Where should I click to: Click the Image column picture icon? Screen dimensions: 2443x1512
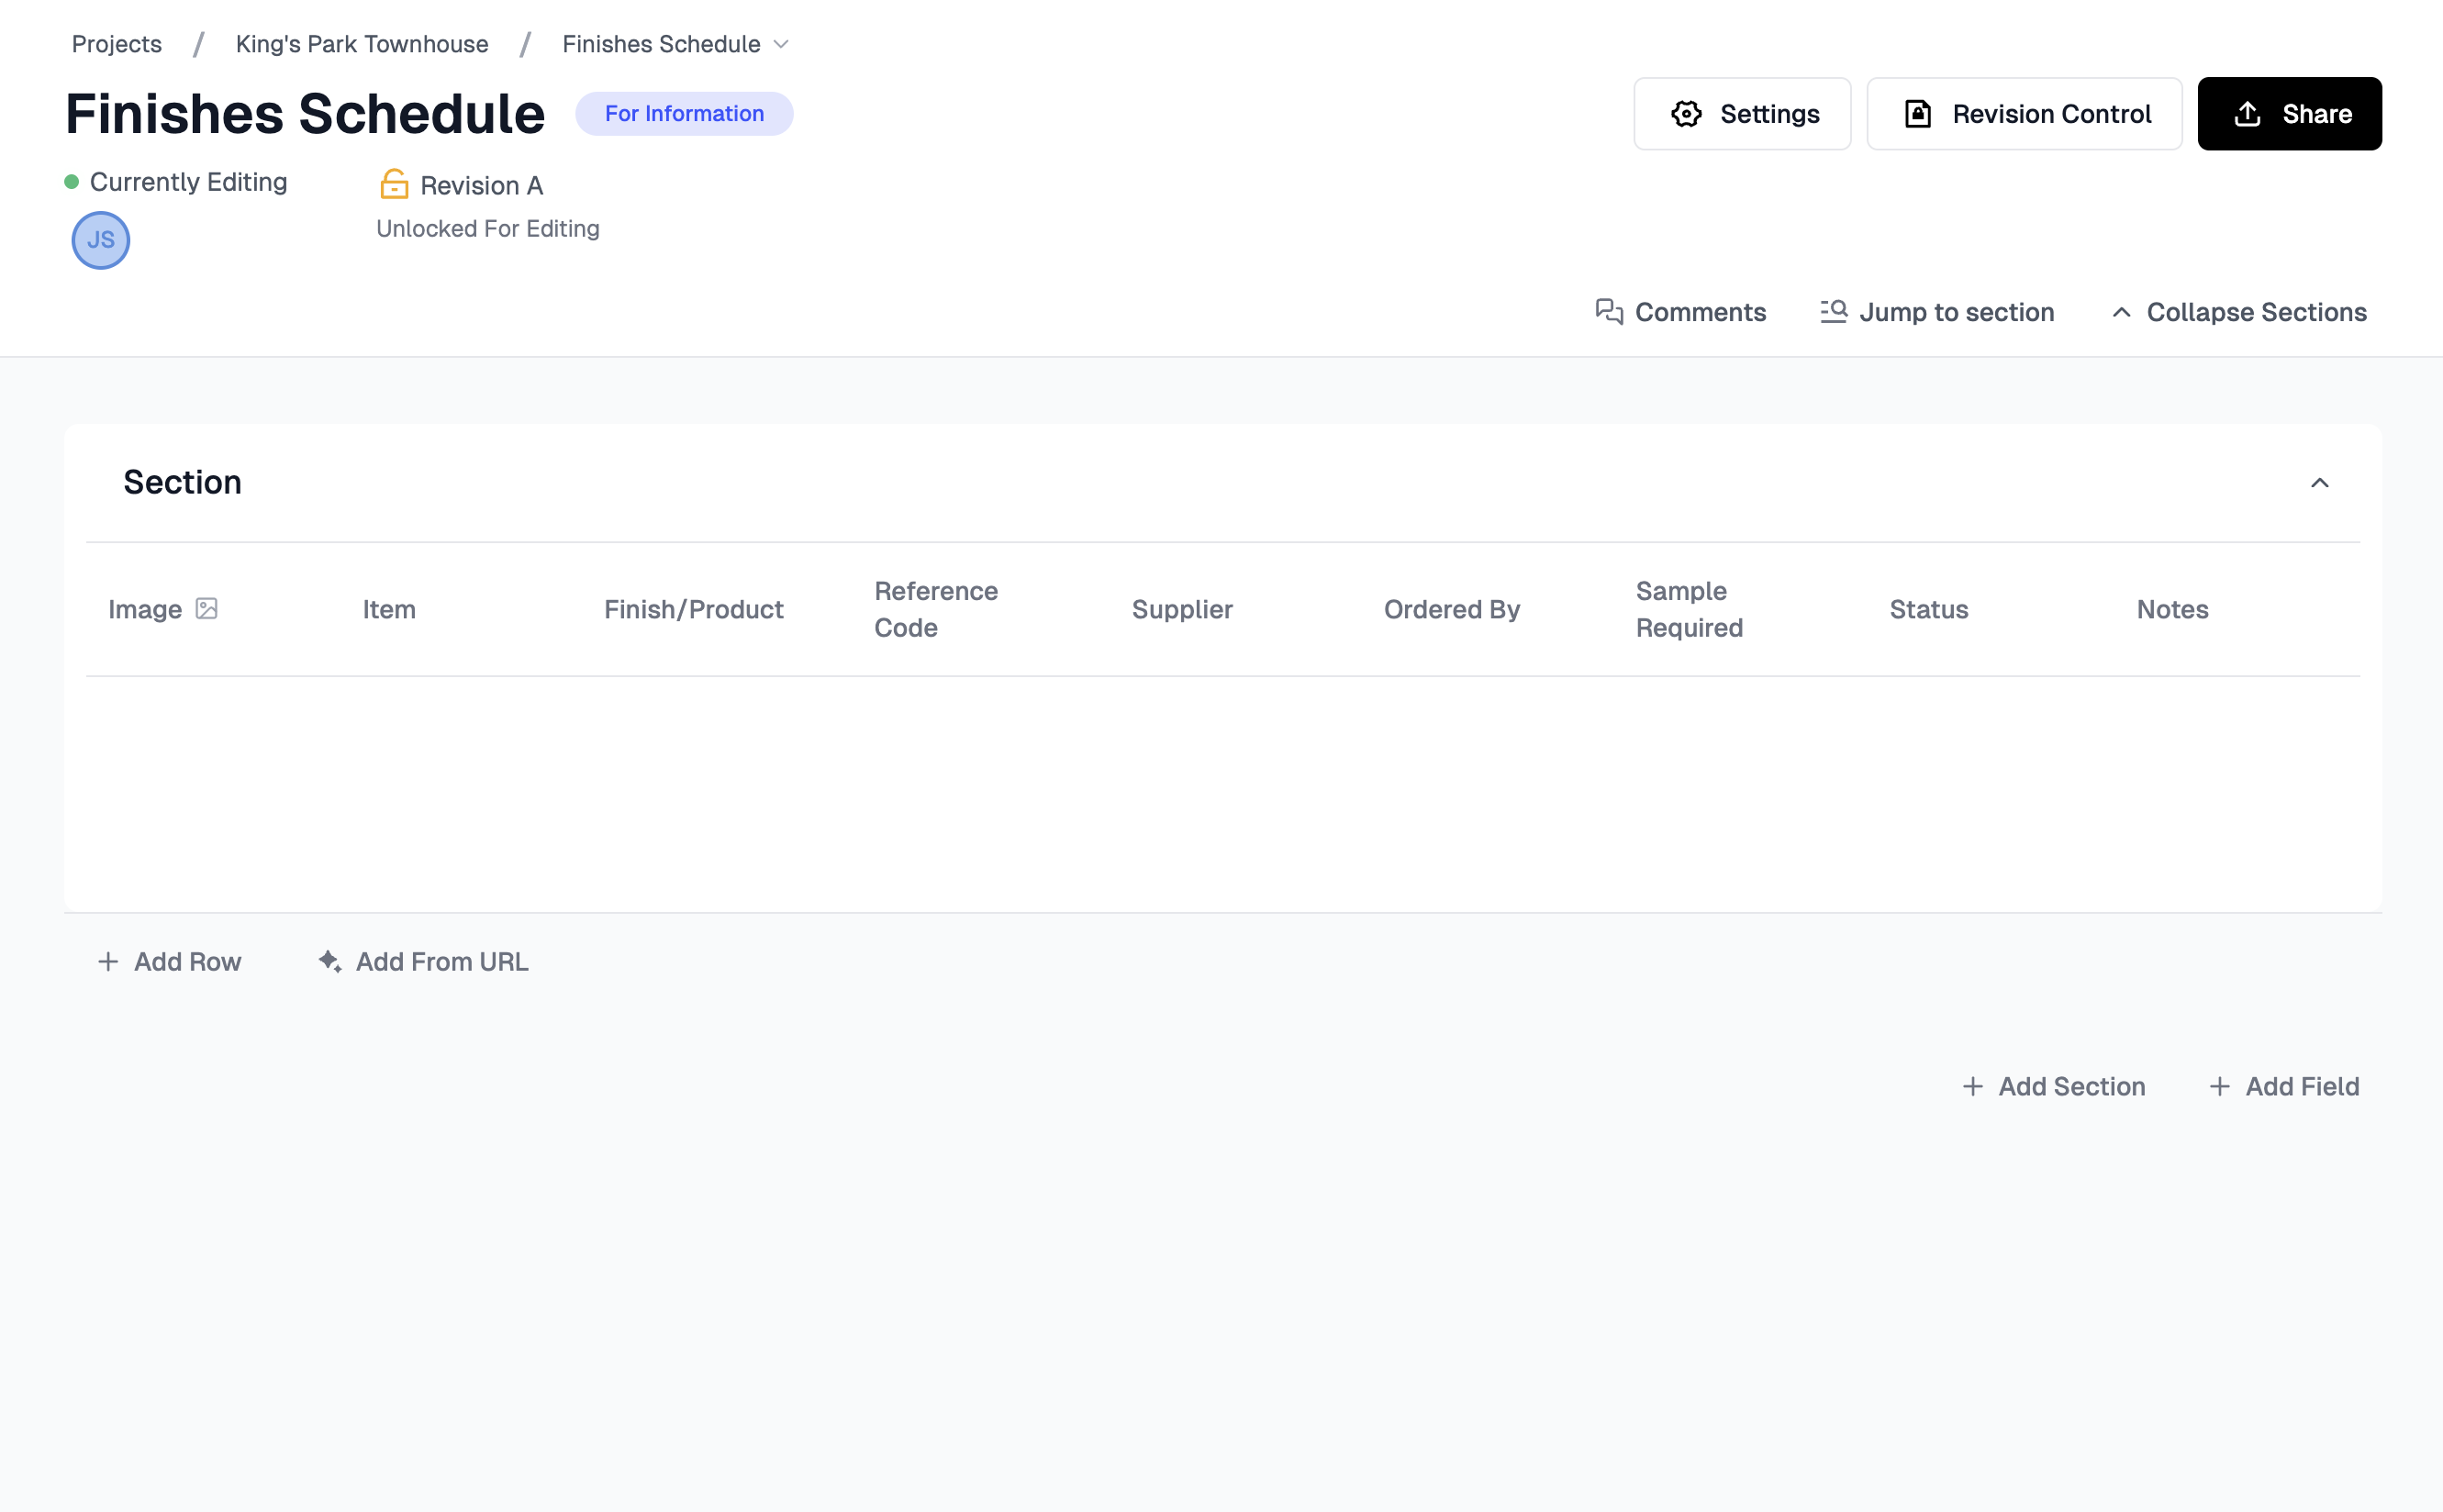(x=207, y=609)
